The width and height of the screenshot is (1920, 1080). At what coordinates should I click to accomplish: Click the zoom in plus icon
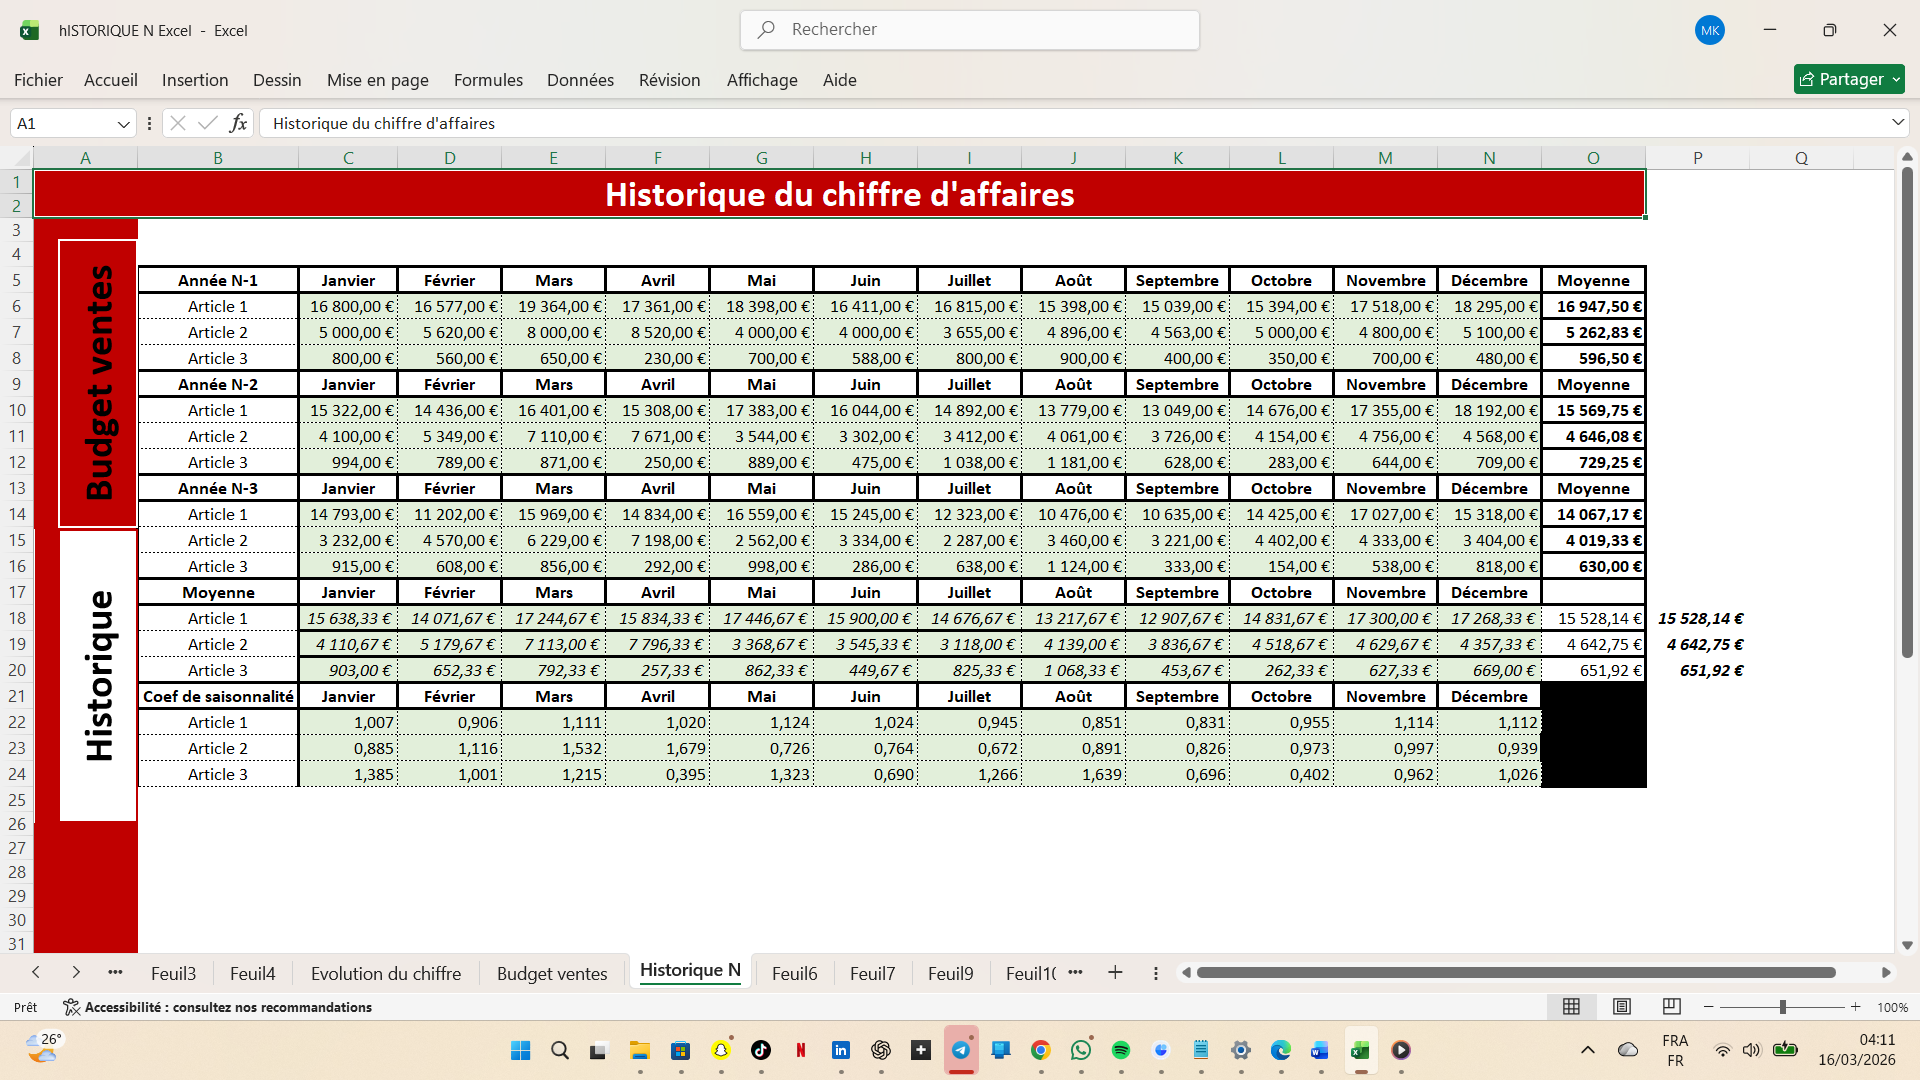[1856, 1007]
